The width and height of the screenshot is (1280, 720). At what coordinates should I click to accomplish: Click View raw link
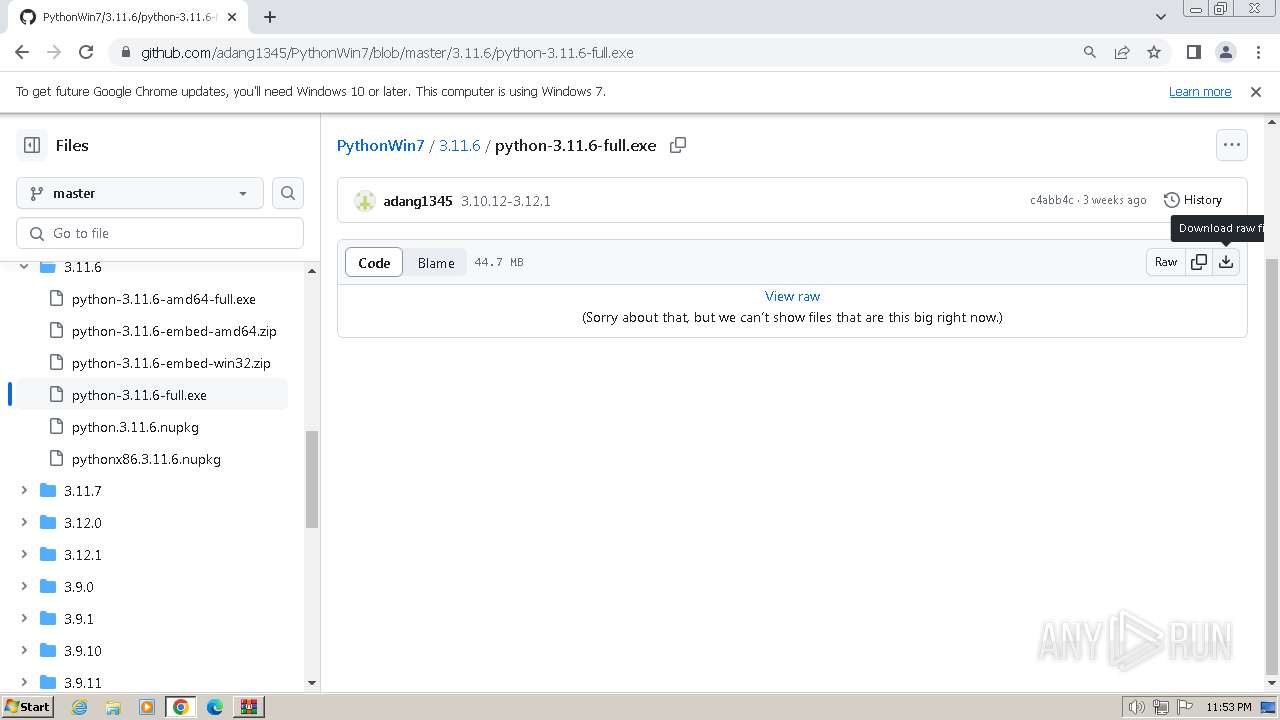[x=792, y=296]
